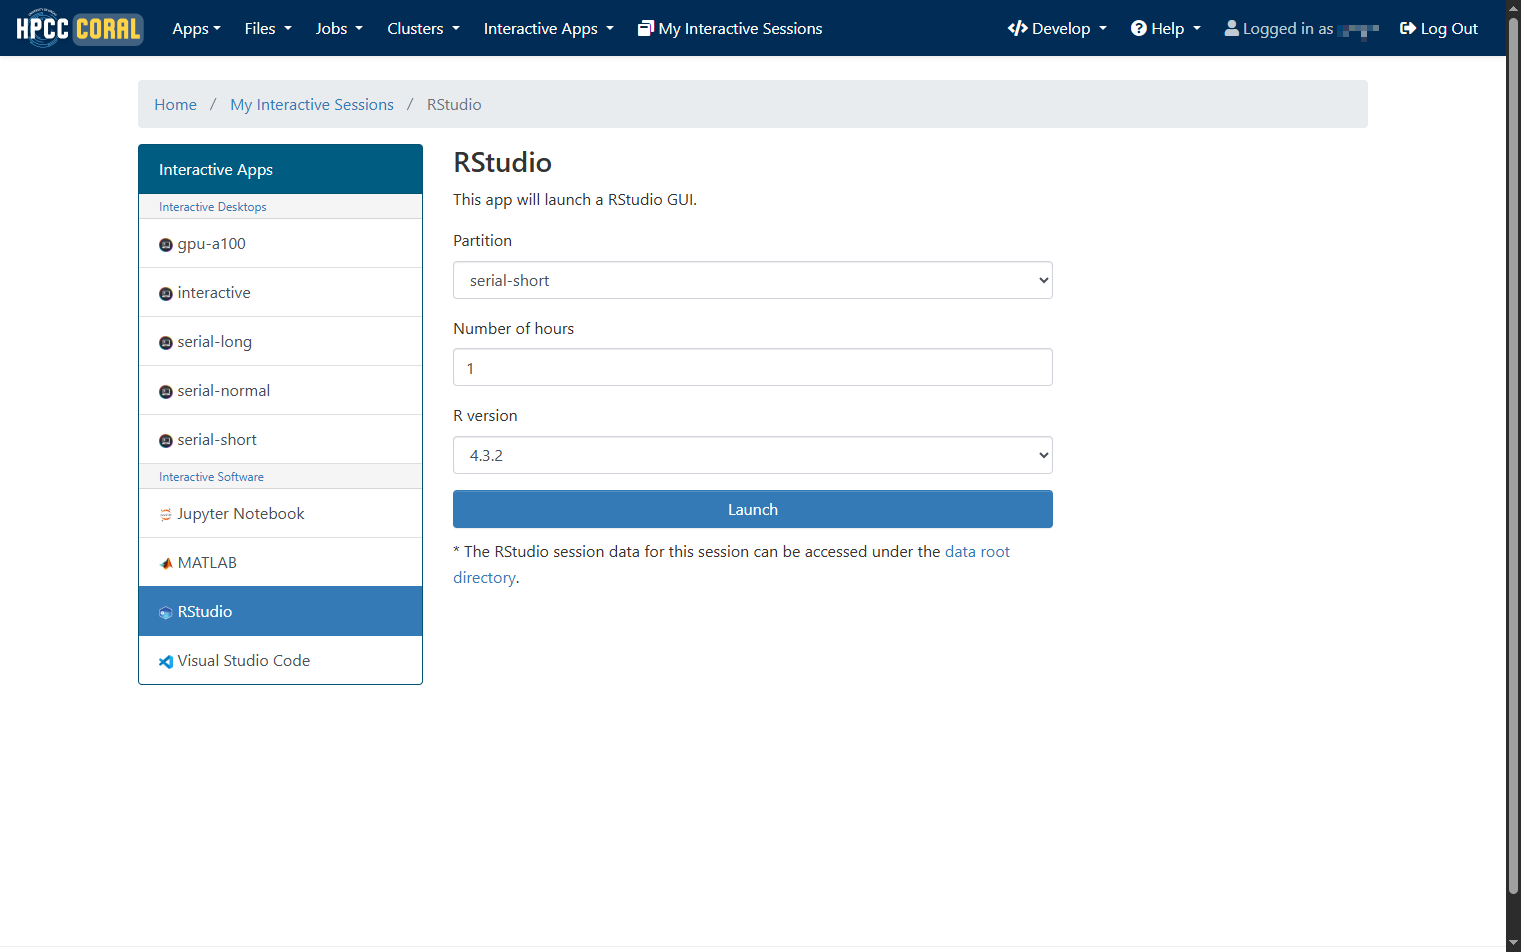Expand the Interactive Apps navbar menu
The image size is (1521, 952).
tap(548, 28)
